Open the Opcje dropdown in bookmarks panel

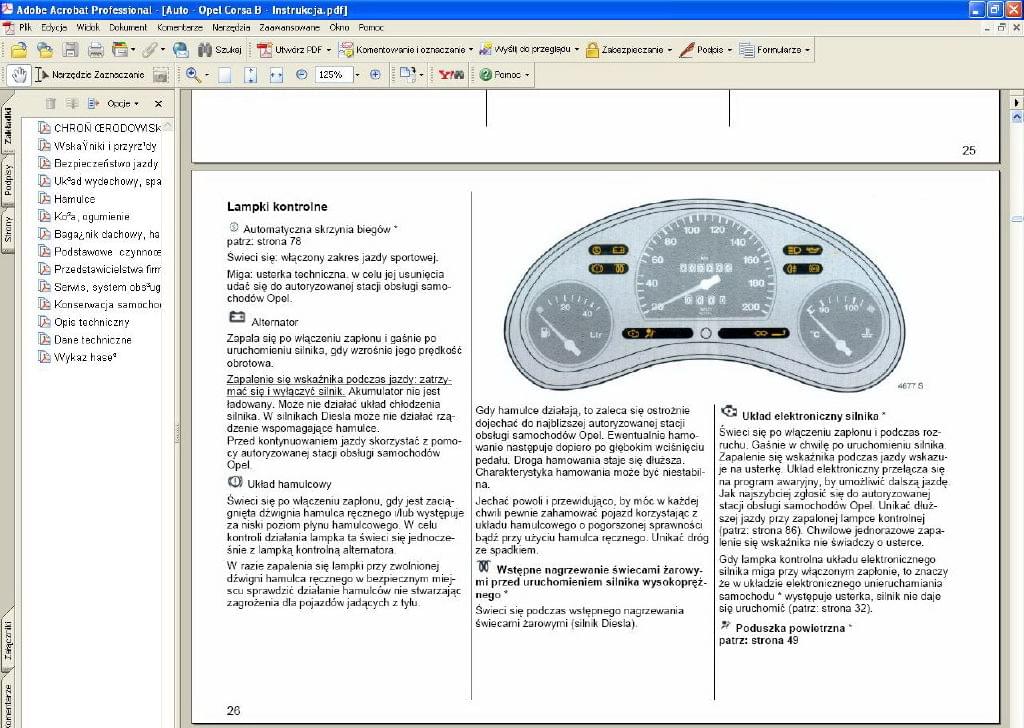123,103
